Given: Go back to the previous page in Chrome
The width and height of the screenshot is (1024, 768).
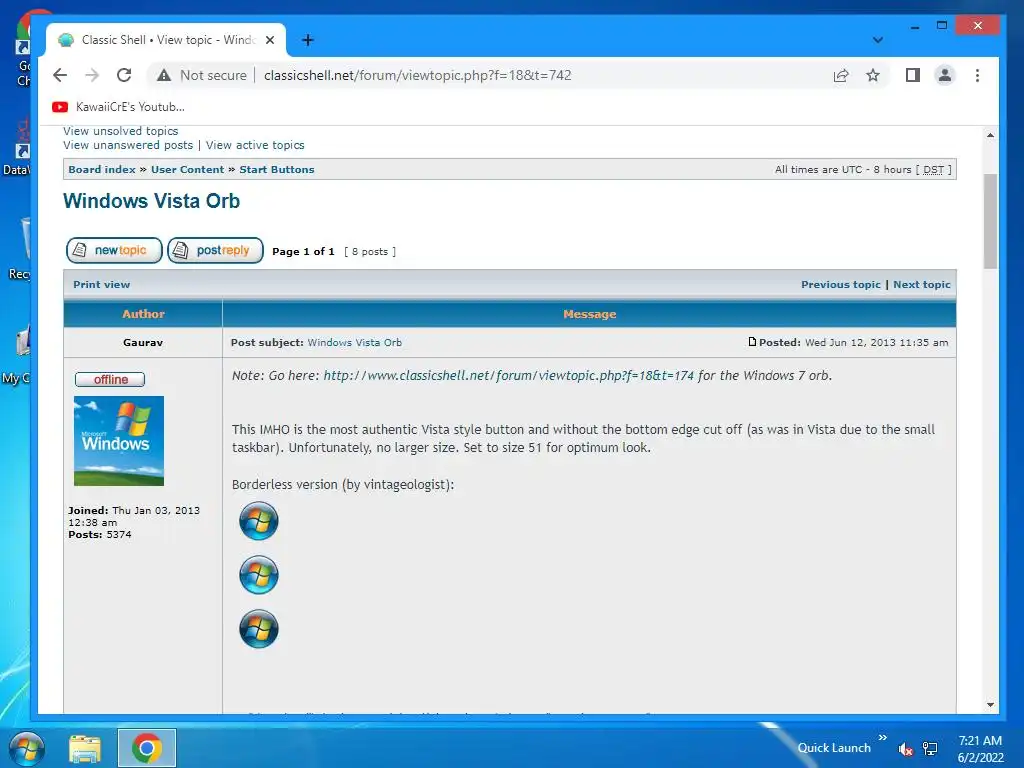Looking at the screenshot, I should tap(60, 75).
